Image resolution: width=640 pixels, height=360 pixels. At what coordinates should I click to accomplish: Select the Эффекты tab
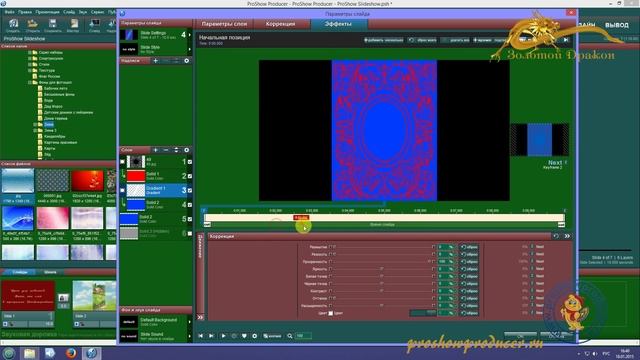338,24
